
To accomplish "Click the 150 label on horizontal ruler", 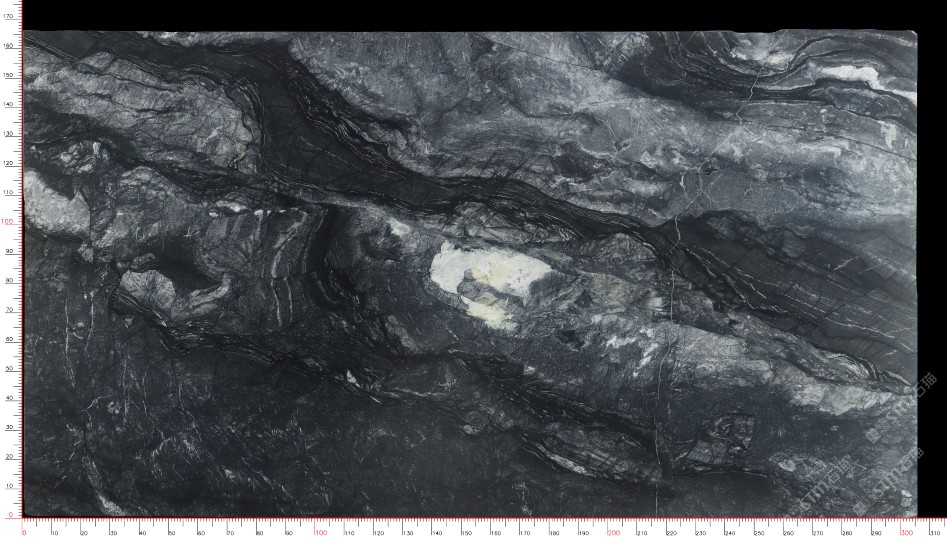I will [x=466, y=533].
